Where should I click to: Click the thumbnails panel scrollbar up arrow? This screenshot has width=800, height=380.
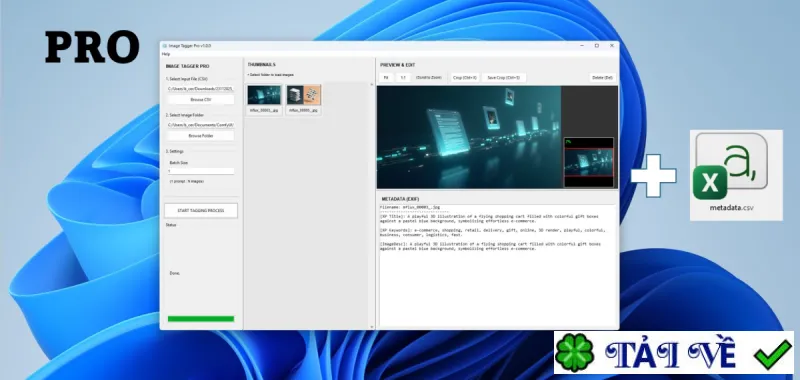tap(371, 85)
